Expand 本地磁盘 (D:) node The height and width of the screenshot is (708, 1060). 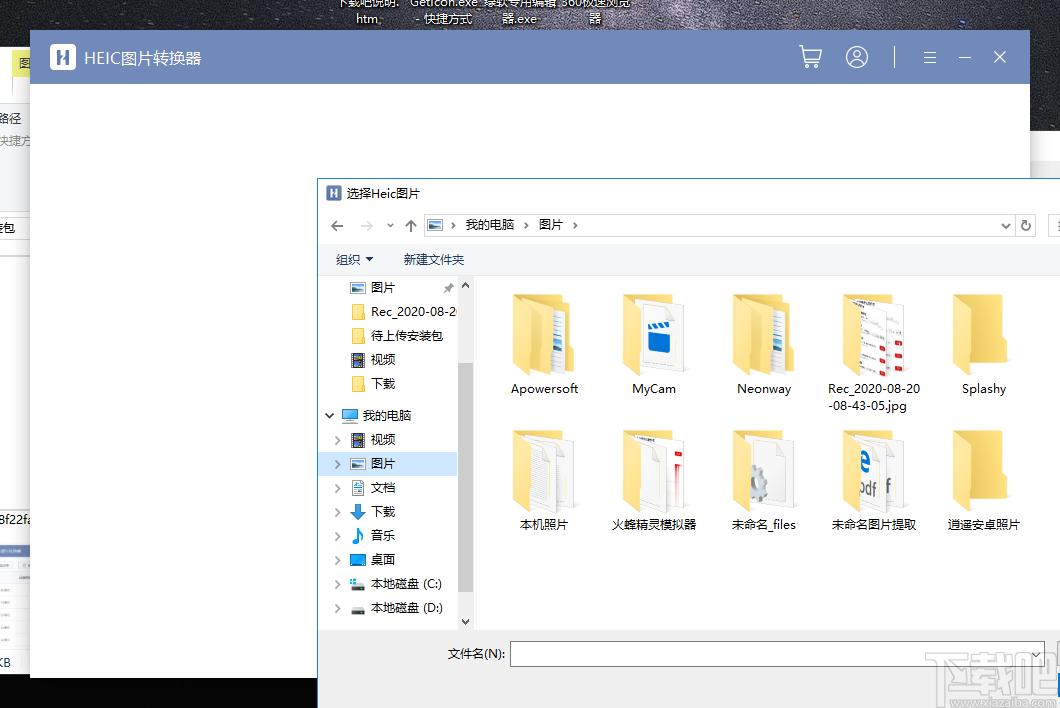point(337,608)
